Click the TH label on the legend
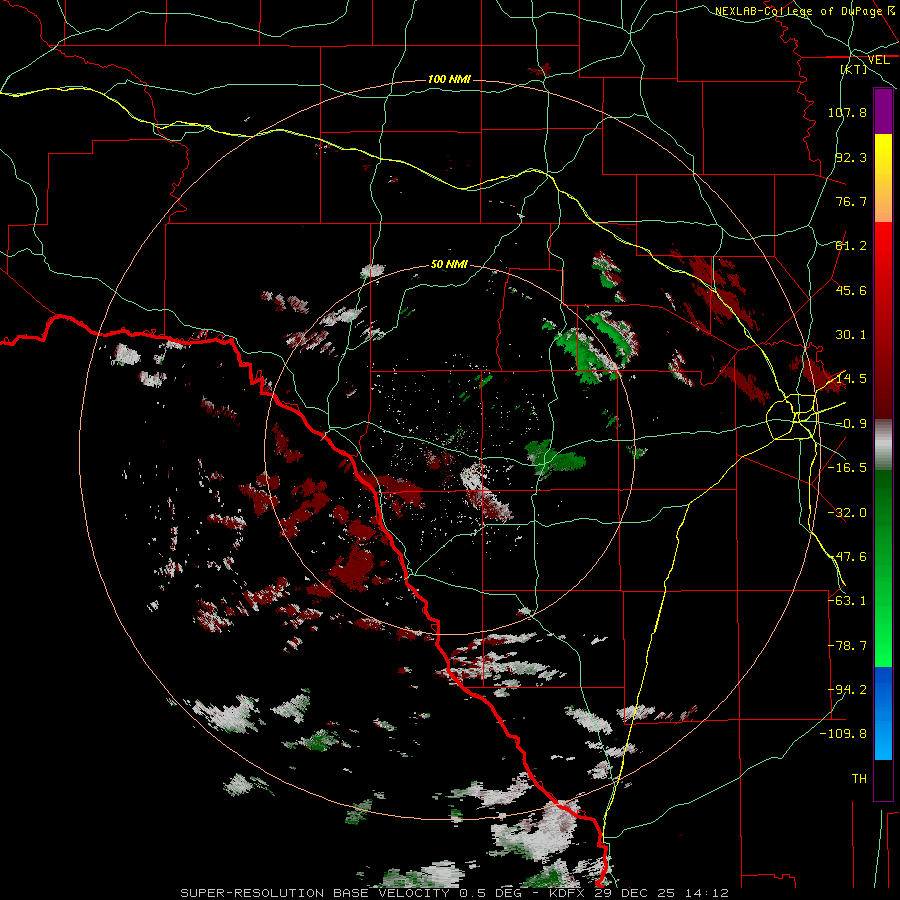This screenshot has width=900, height=900. pyautogui.click(x=859, y=779)
